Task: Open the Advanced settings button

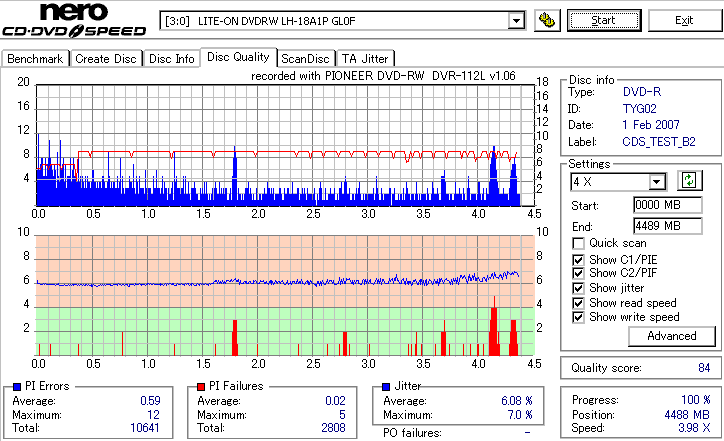Action: (672, 336)
